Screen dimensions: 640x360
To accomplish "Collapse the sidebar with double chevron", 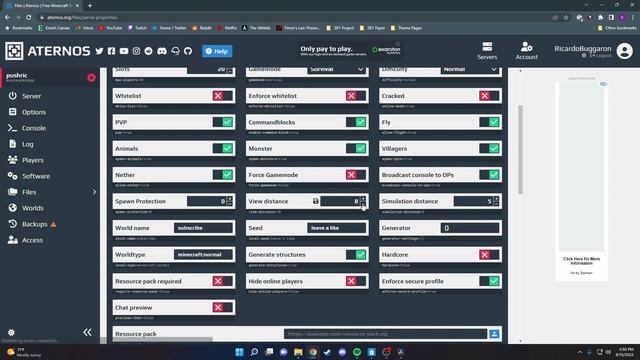I will click(x=87, y=332).
